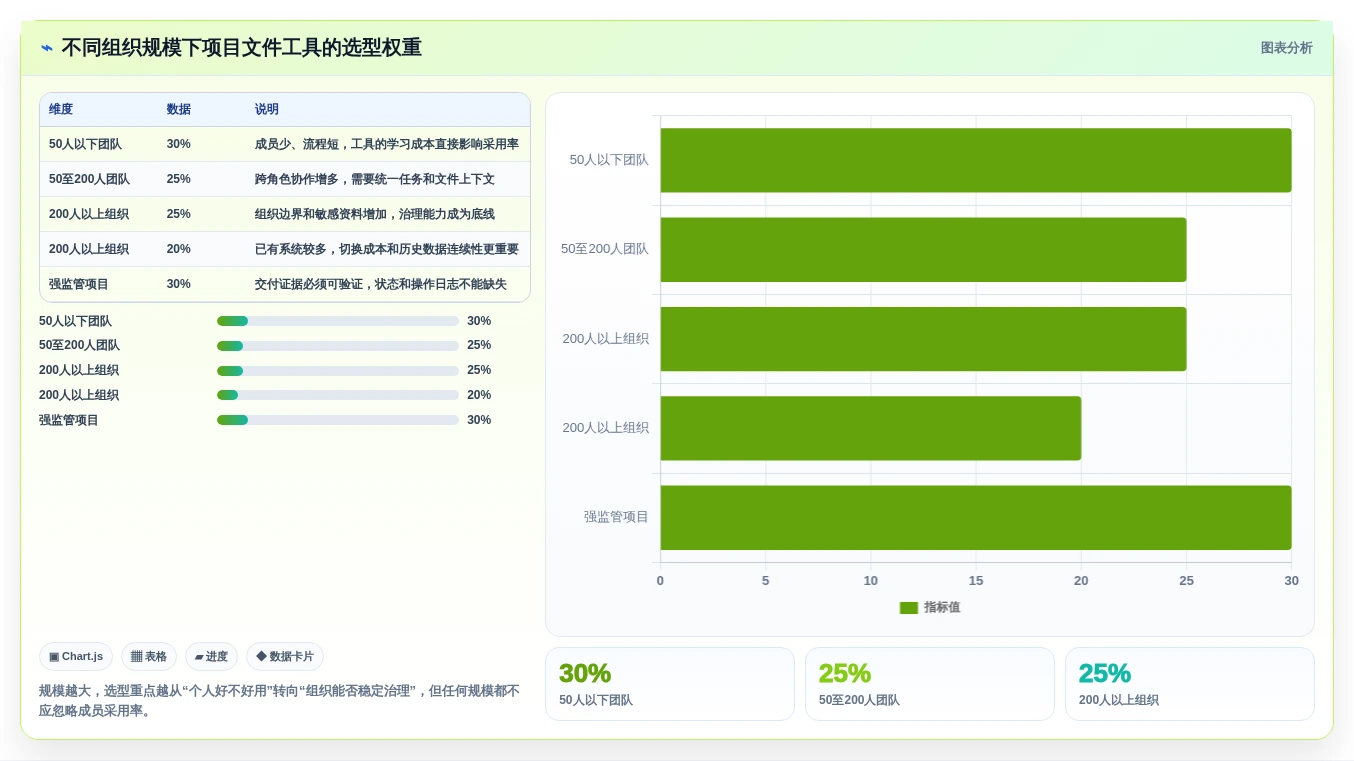
Task: Click the chart bar for 强监管项目
Action: point(976,517)
